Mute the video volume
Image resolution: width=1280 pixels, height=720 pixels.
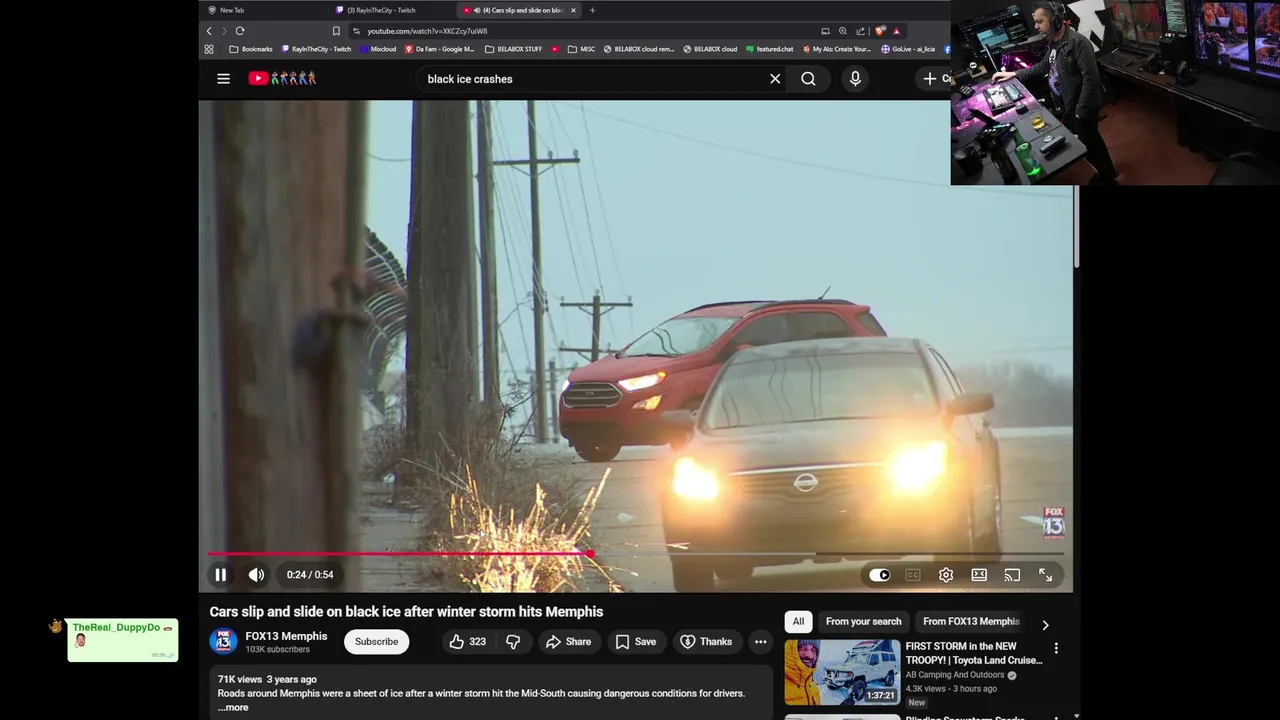point(257,575)
